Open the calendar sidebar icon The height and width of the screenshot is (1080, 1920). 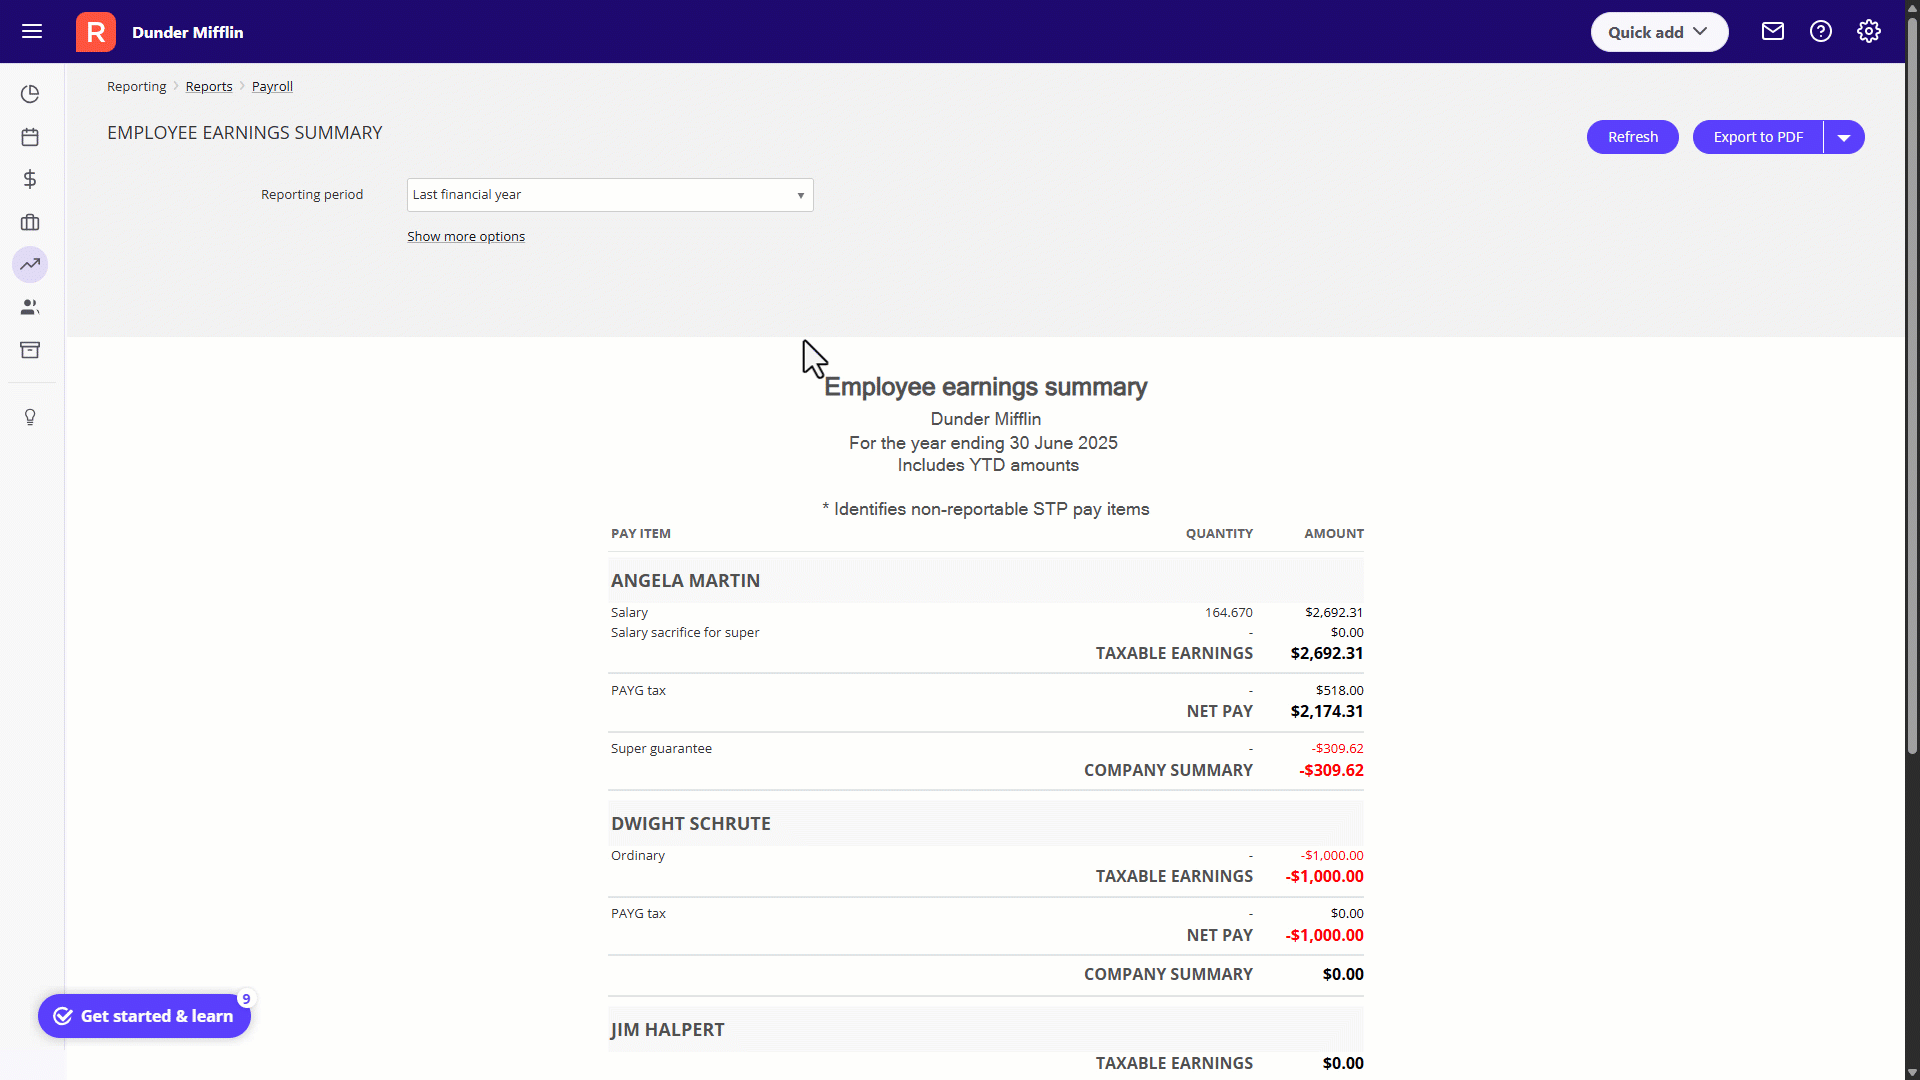click(30, 137)
